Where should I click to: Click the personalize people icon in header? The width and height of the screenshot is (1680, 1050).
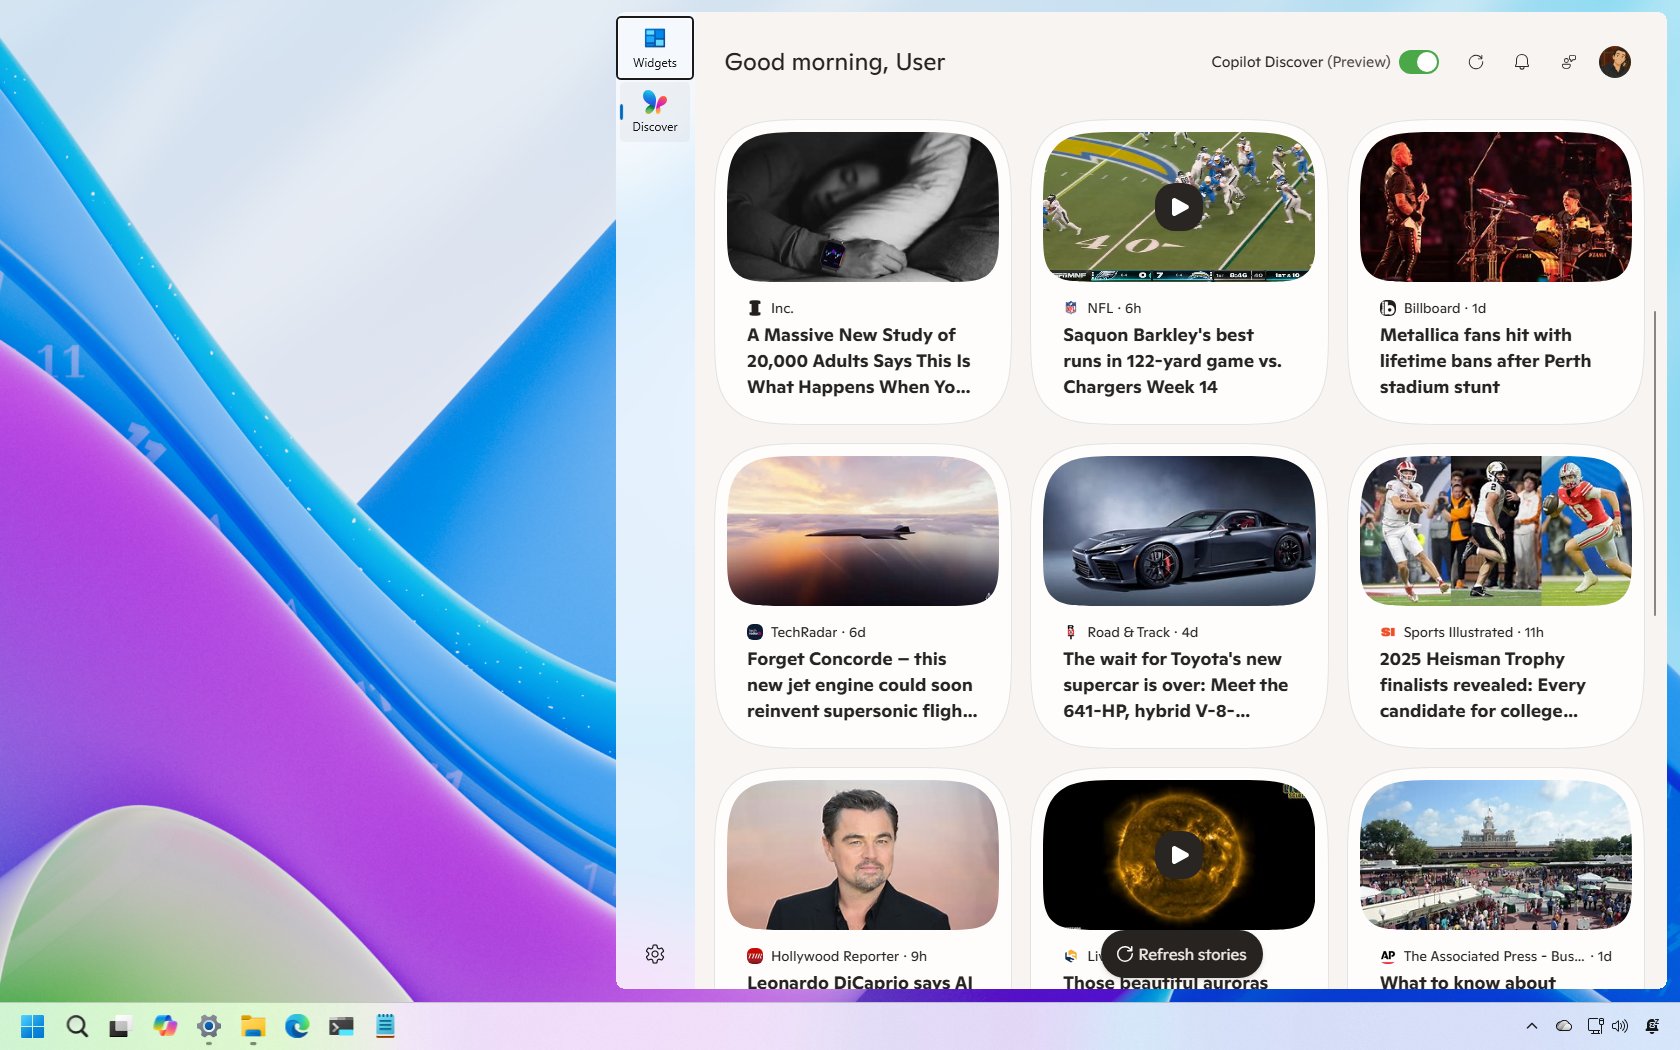[x=1568, y=62]
